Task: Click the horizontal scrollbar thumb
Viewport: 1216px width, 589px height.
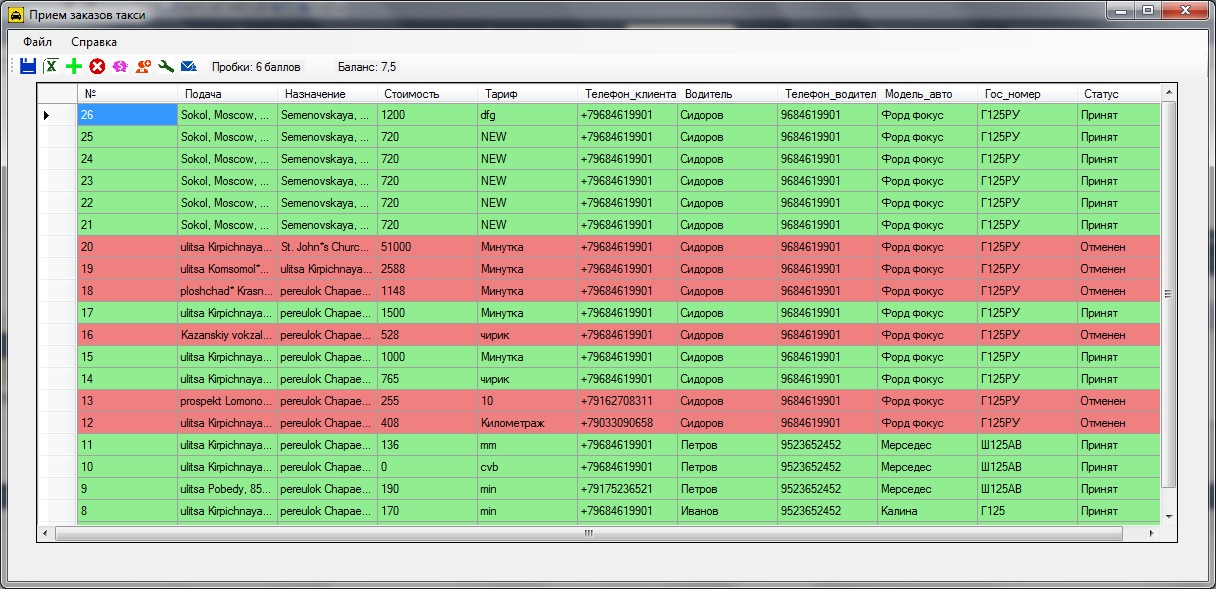Action: [x=588, y=533]
